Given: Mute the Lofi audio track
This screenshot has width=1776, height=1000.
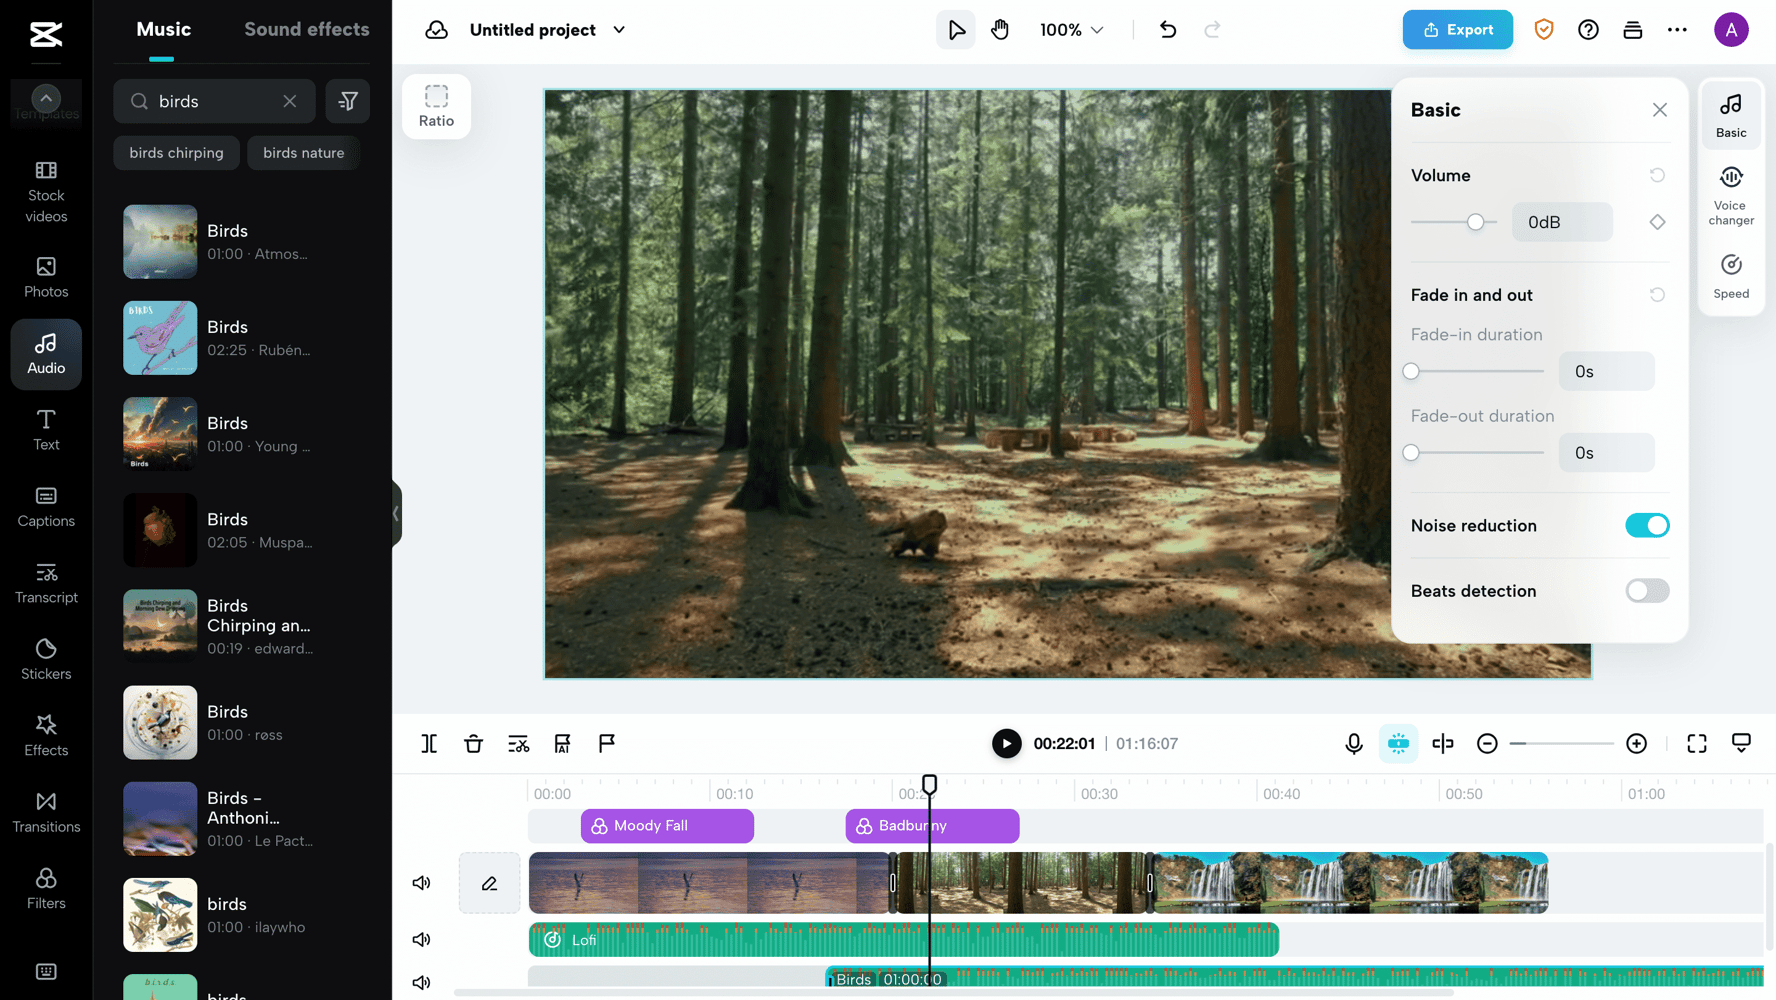Looking at the screenshot, I should tap(421, 939).
